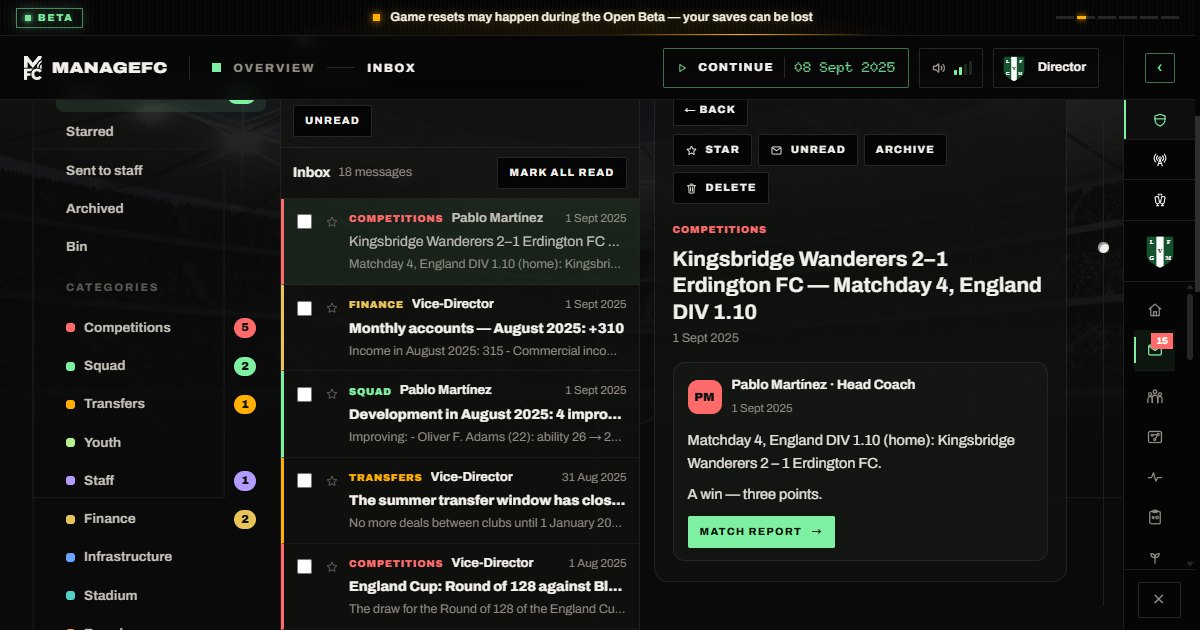Click the green Overview square indicator
The width and height of the screenshot is (1200, 630).
(216, 68)
